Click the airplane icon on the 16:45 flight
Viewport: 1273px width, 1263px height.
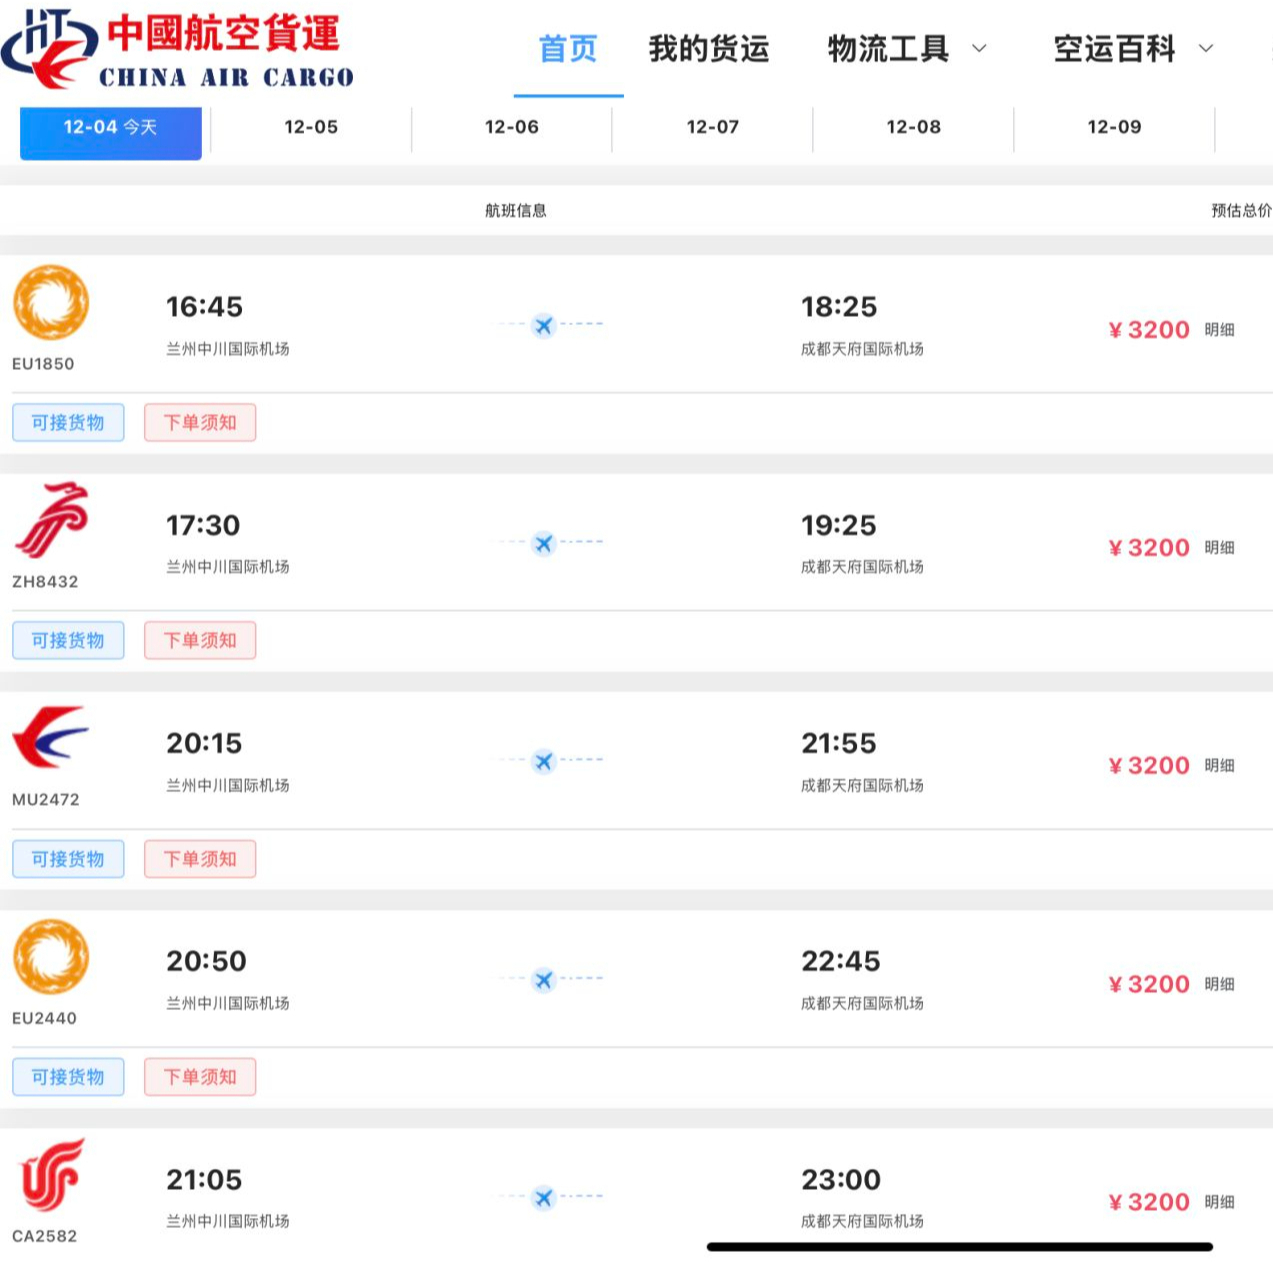(x=543, y=325)
